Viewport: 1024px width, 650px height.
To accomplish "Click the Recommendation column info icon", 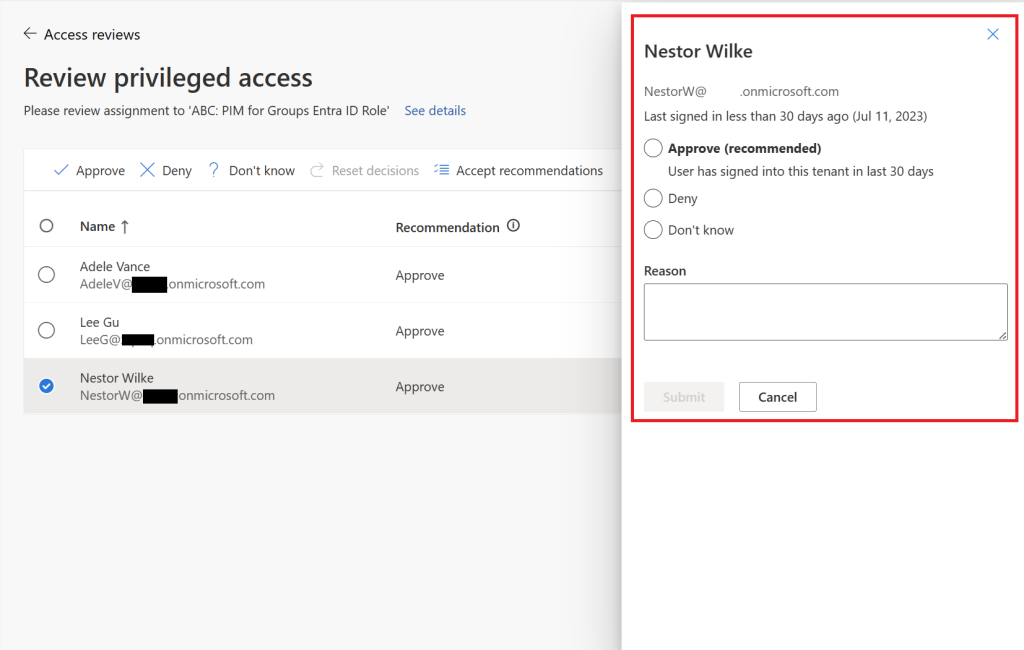I will coord(513,226).
